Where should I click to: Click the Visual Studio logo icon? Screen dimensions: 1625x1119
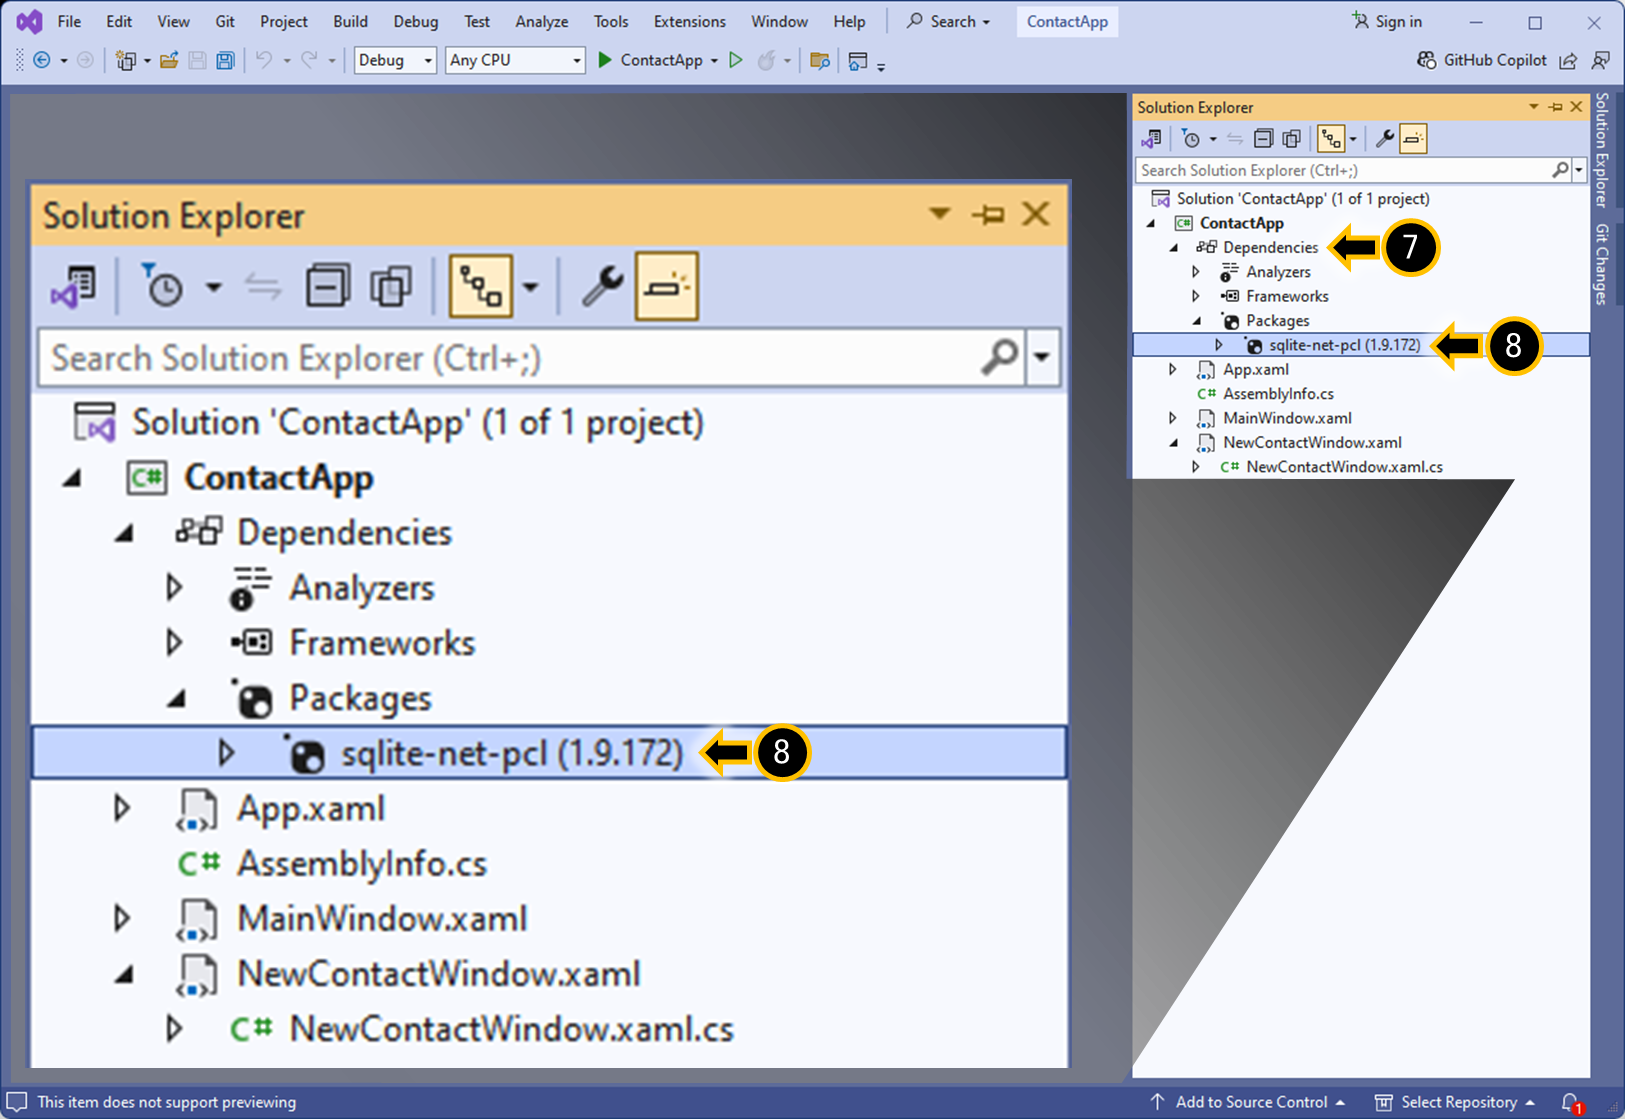(29, 21)
